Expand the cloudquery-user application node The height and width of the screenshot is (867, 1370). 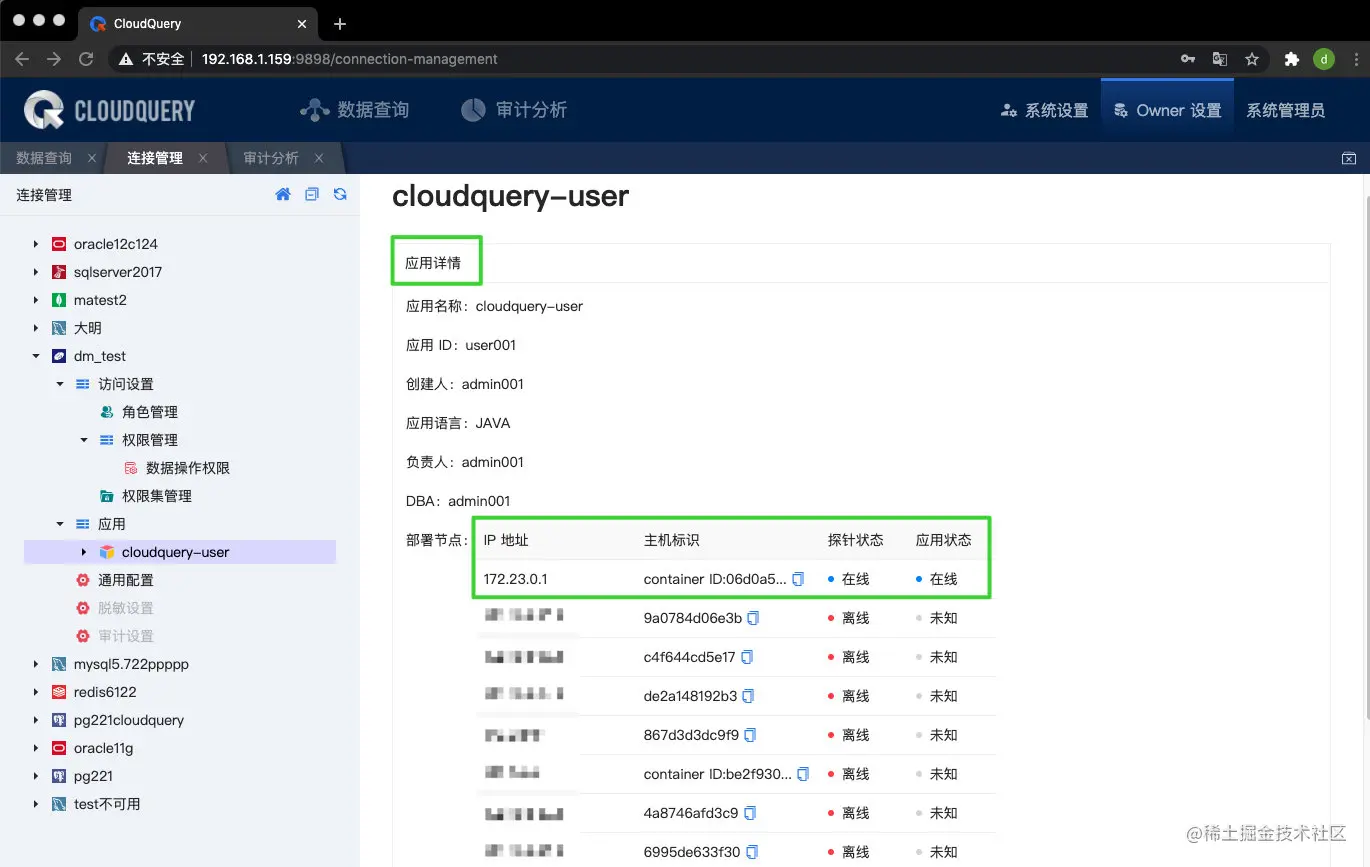(84, 552)
